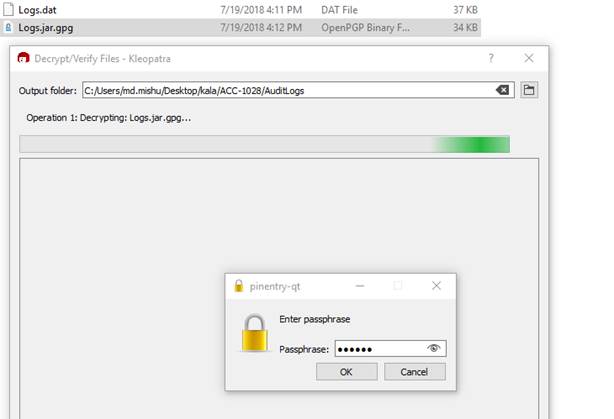Click OK in the pinentry-qt dialog

(x=347, y=372)
